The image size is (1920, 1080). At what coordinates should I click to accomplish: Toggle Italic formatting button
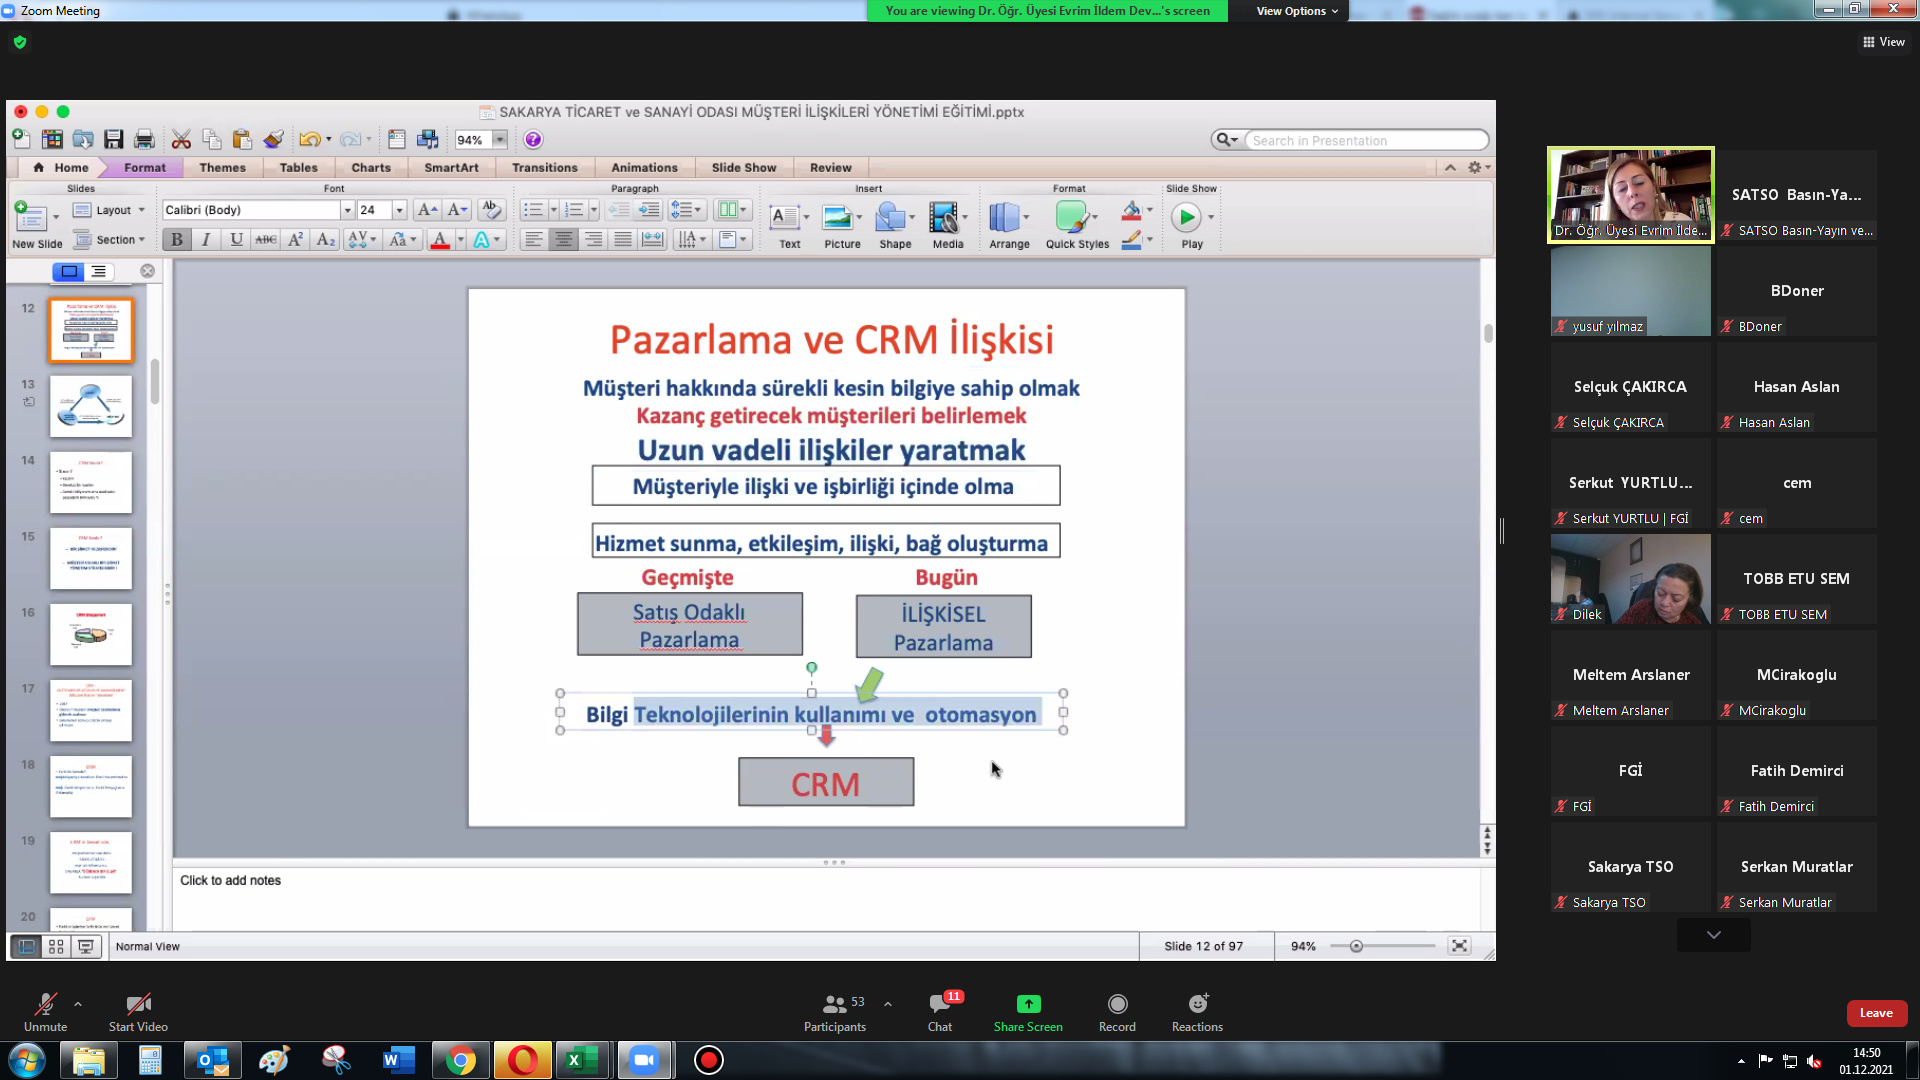point(206,240)
